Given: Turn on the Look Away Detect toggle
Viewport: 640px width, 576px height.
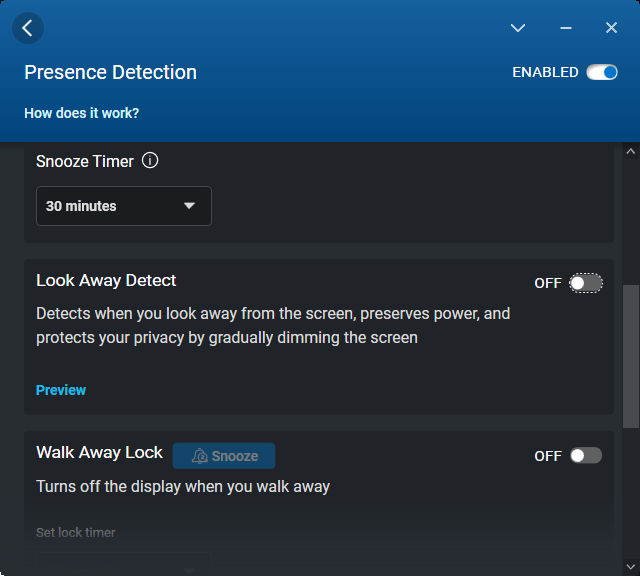Looking at the screenshot, I should click(x=586, y=283).
